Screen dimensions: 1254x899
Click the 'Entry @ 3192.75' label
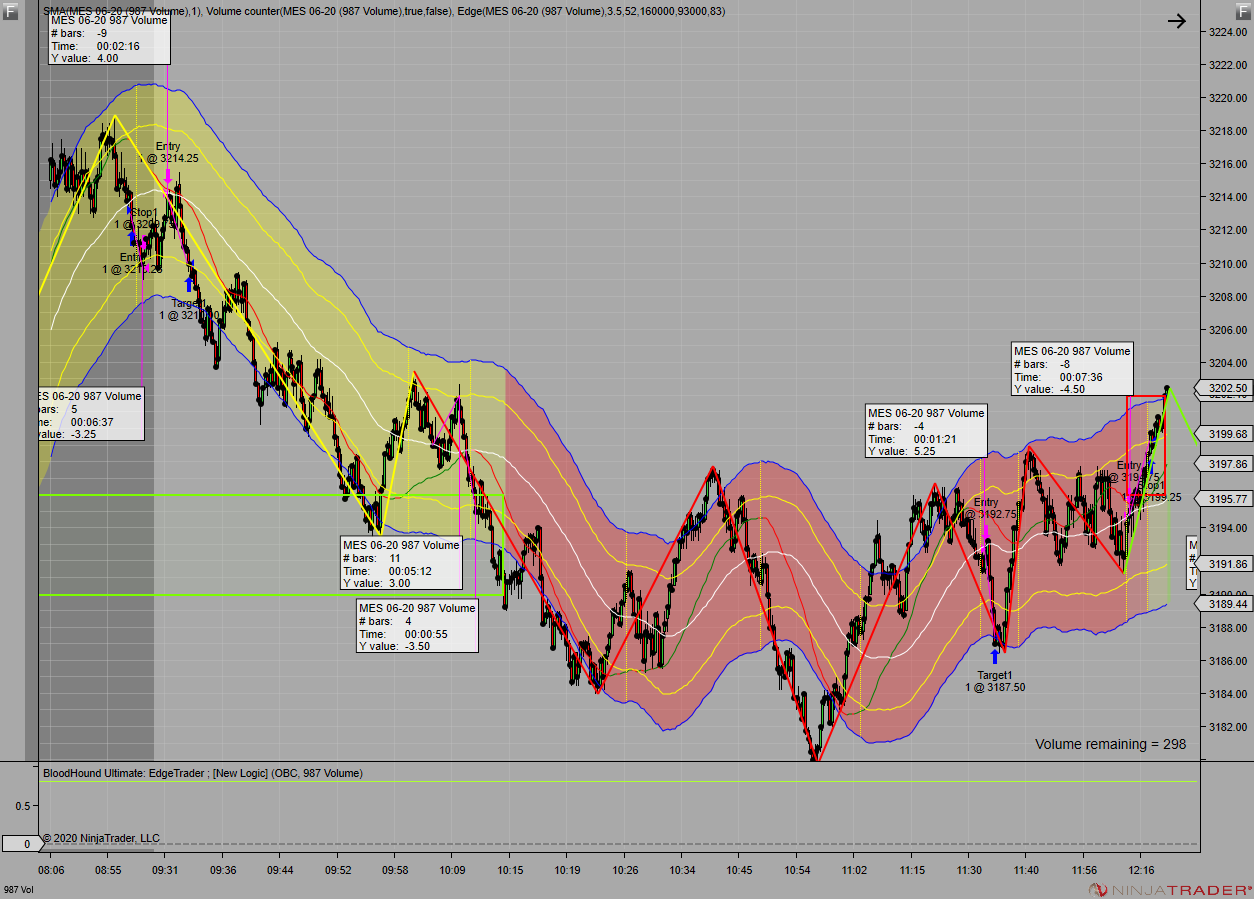pyautogui.click(x=991, y=508)
